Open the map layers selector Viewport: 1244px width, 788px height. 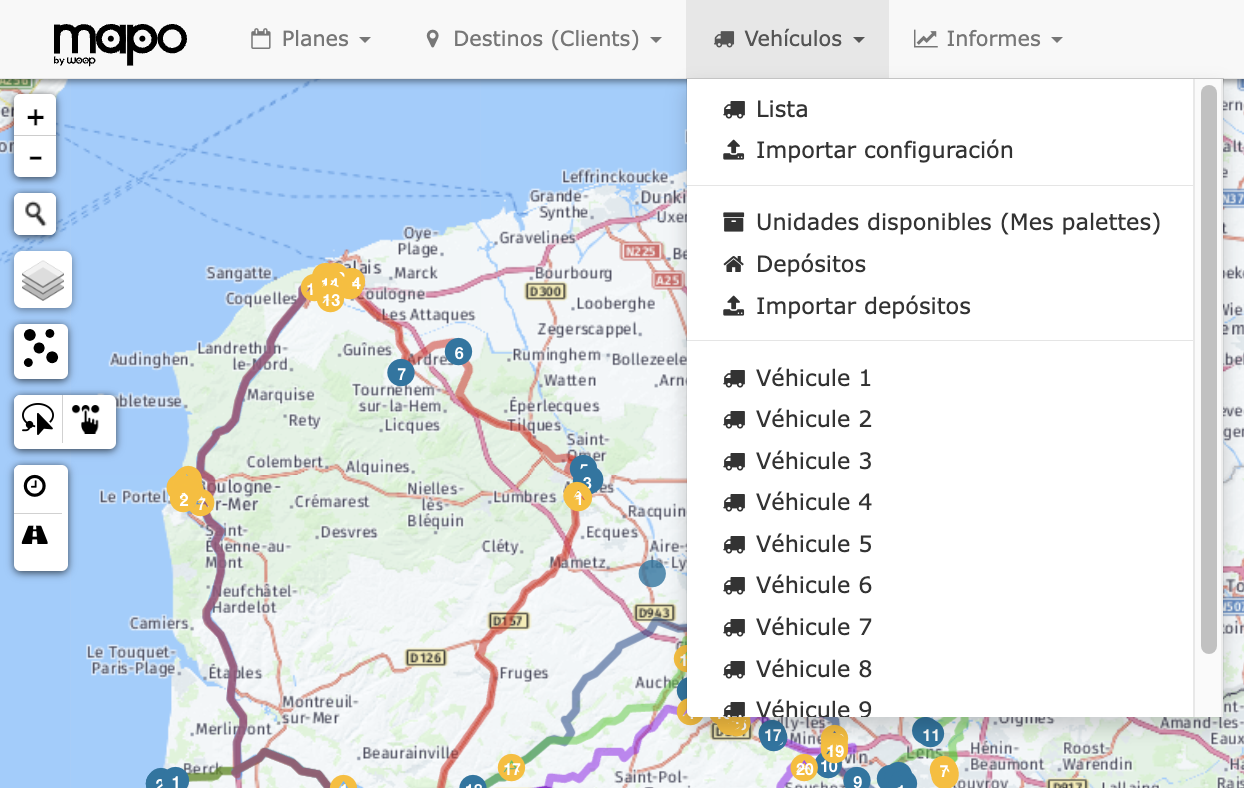[42, 279]
